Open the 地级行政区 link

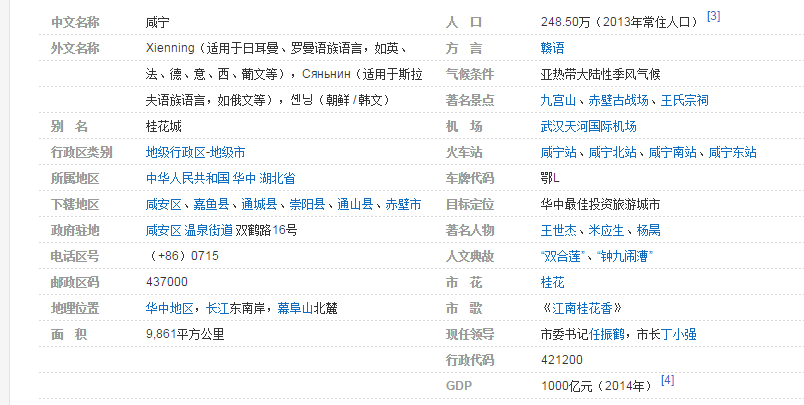point(174,152)
